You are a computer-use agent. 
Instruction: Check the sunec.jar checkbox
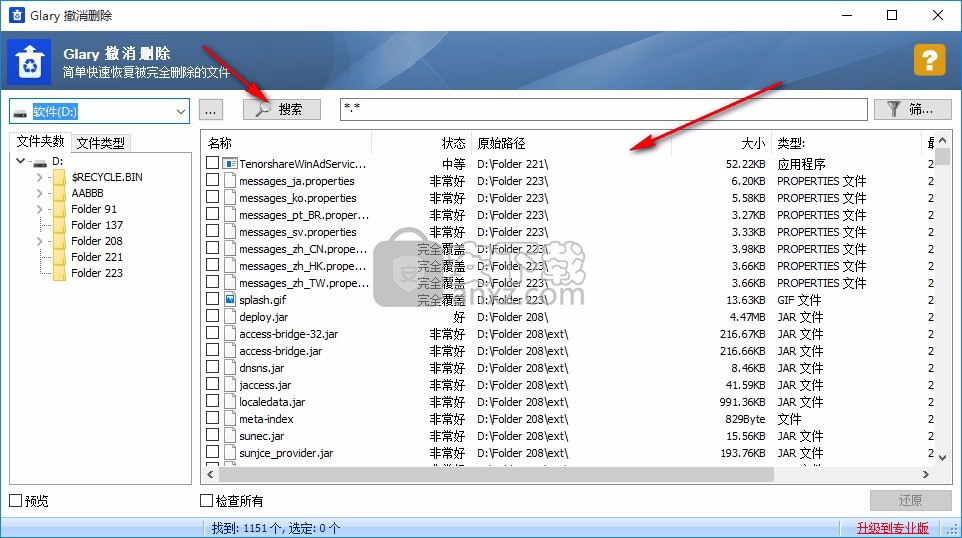pos(212,435)
